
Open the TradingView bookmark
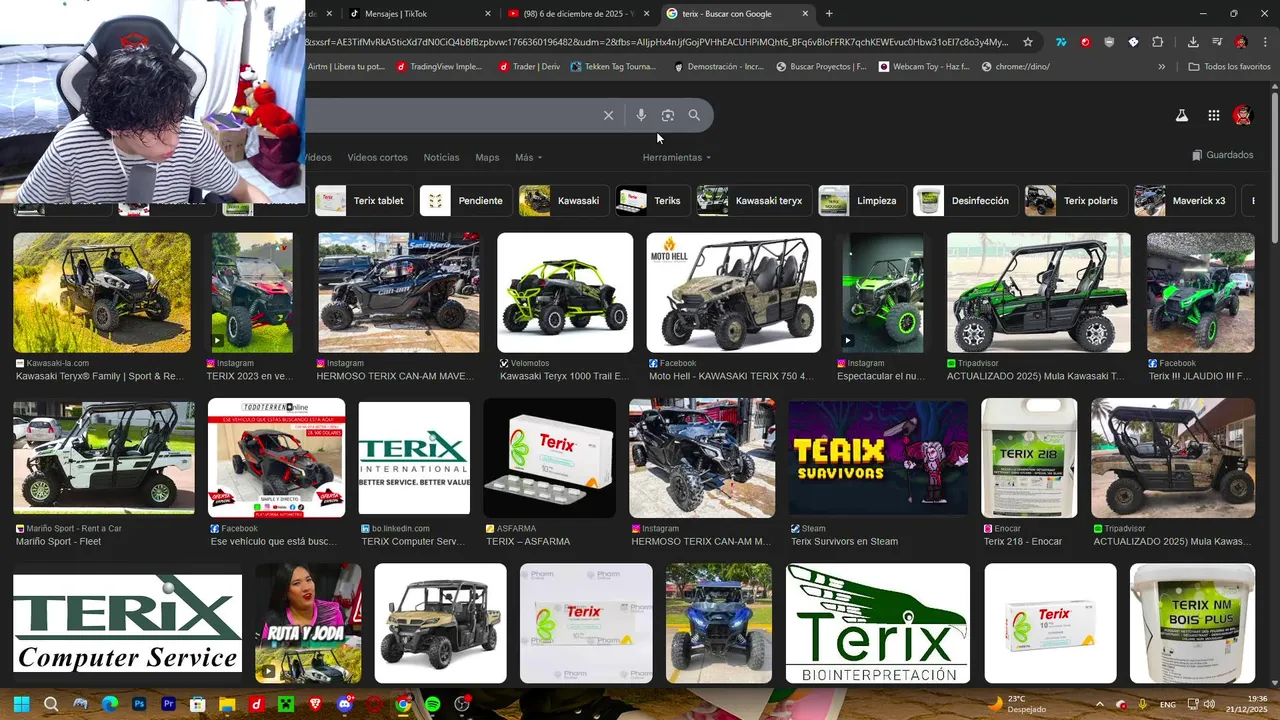439,67
